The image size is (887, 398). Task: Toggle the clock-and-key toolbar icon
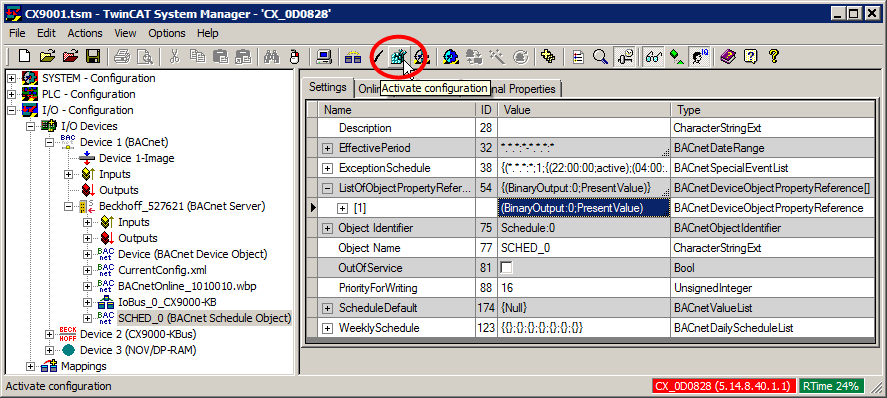(x=625, y=56)
